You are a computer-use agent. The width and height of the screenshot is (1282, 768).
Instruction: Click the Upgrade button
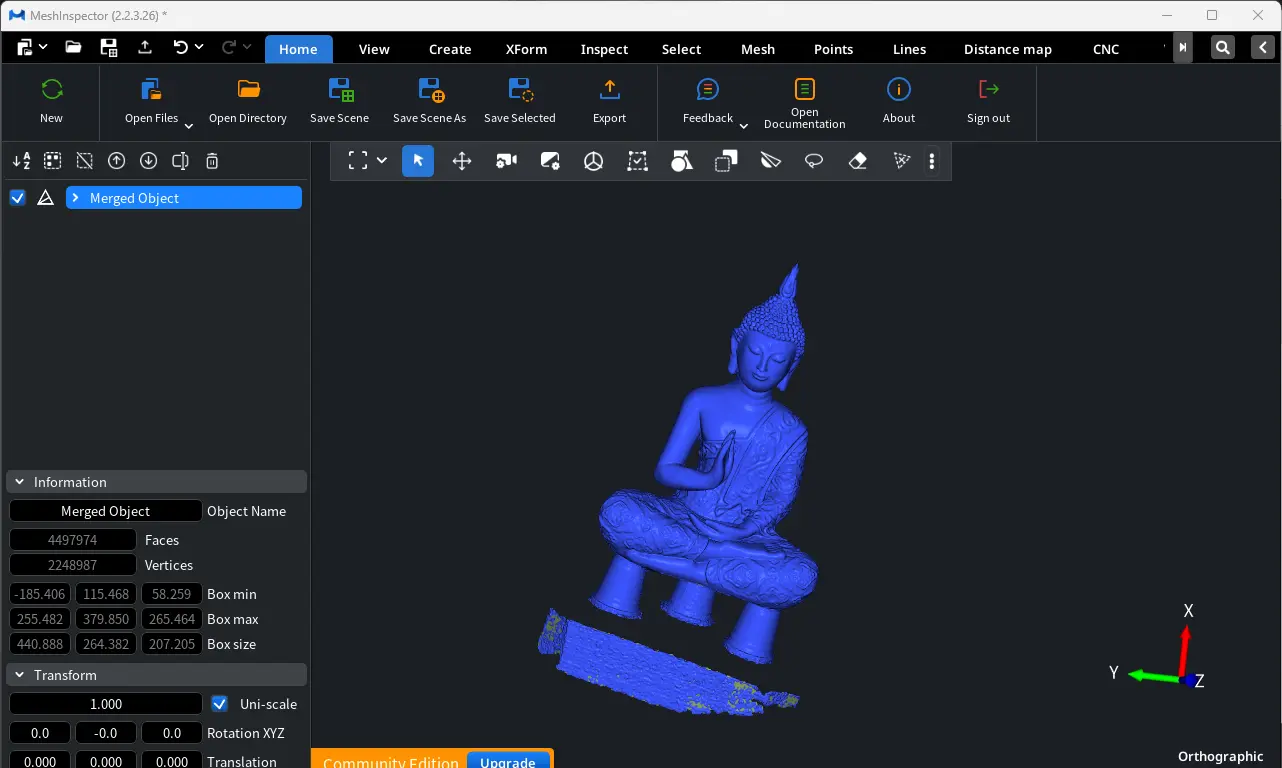508,761
